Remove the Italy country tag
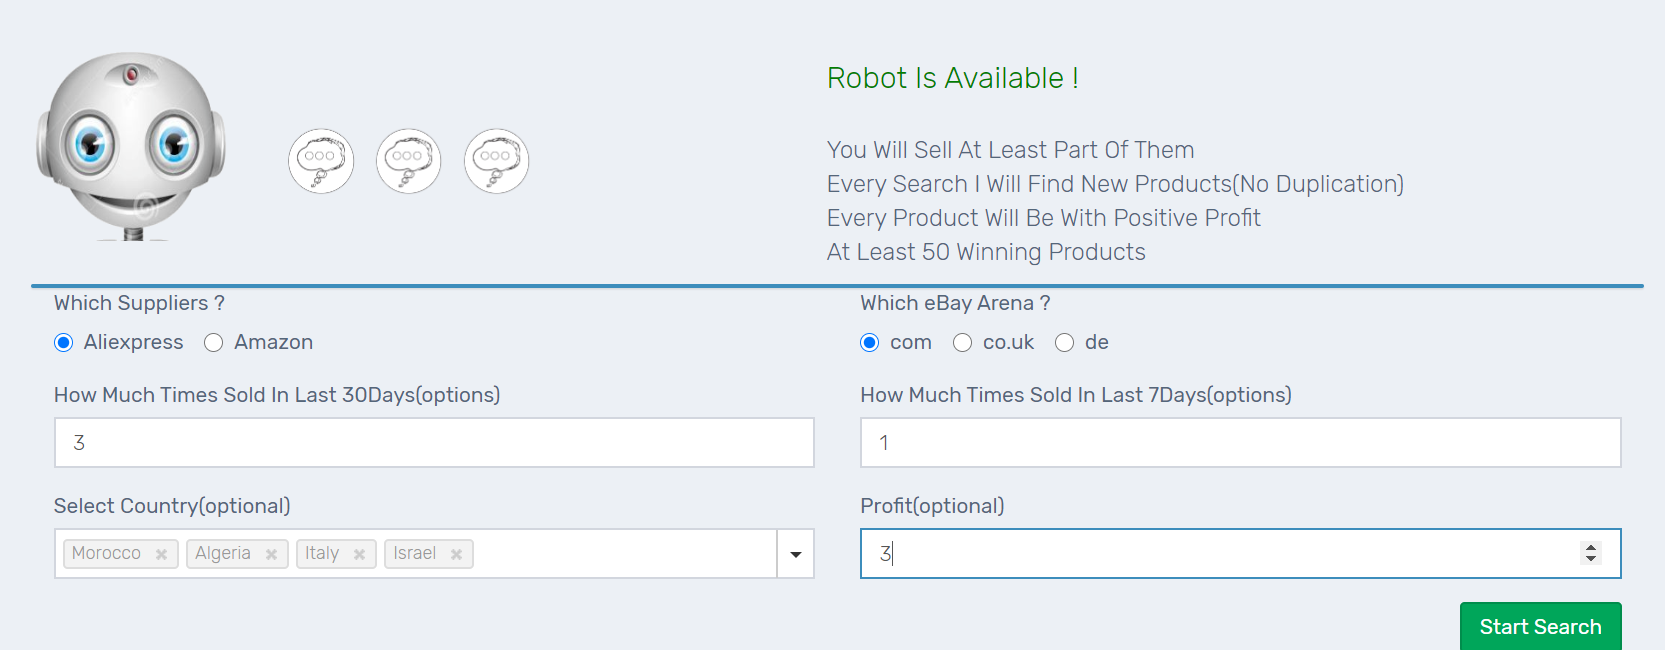This screenshot has height=650, width=1665. pyautogui.click(x=359, y=554)
